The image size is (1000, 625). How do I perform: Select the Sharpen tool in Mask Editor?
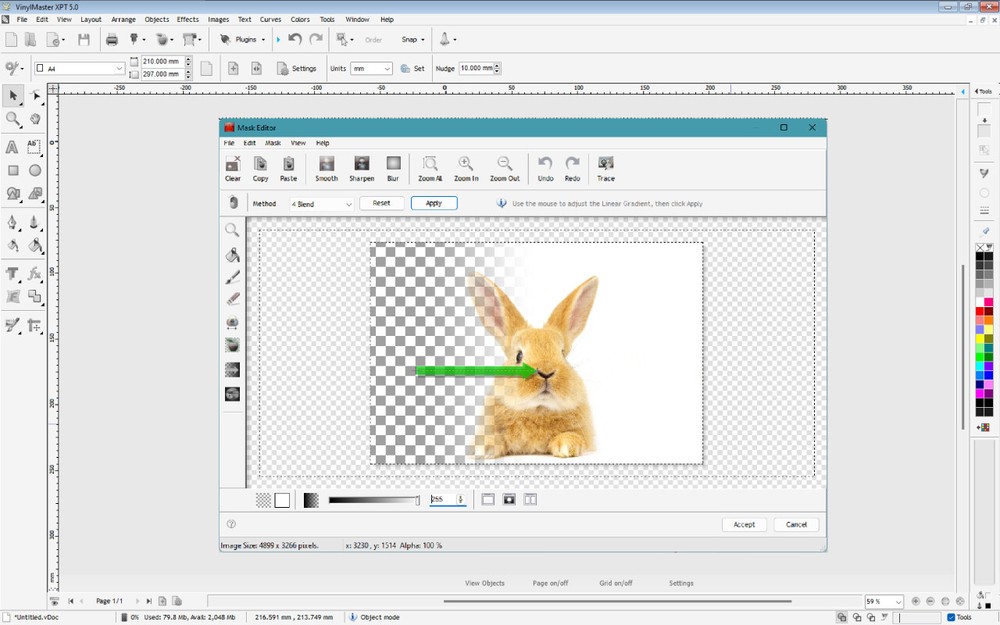362,167
